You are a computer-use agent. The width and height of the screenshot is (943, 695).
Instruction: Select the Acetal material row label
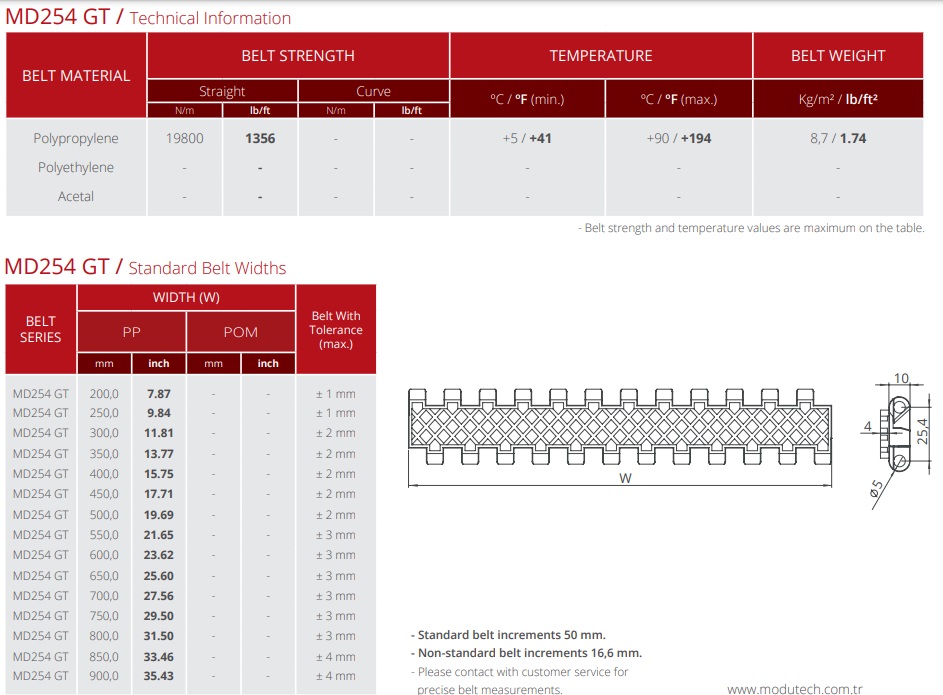click(x=76, y=197)
